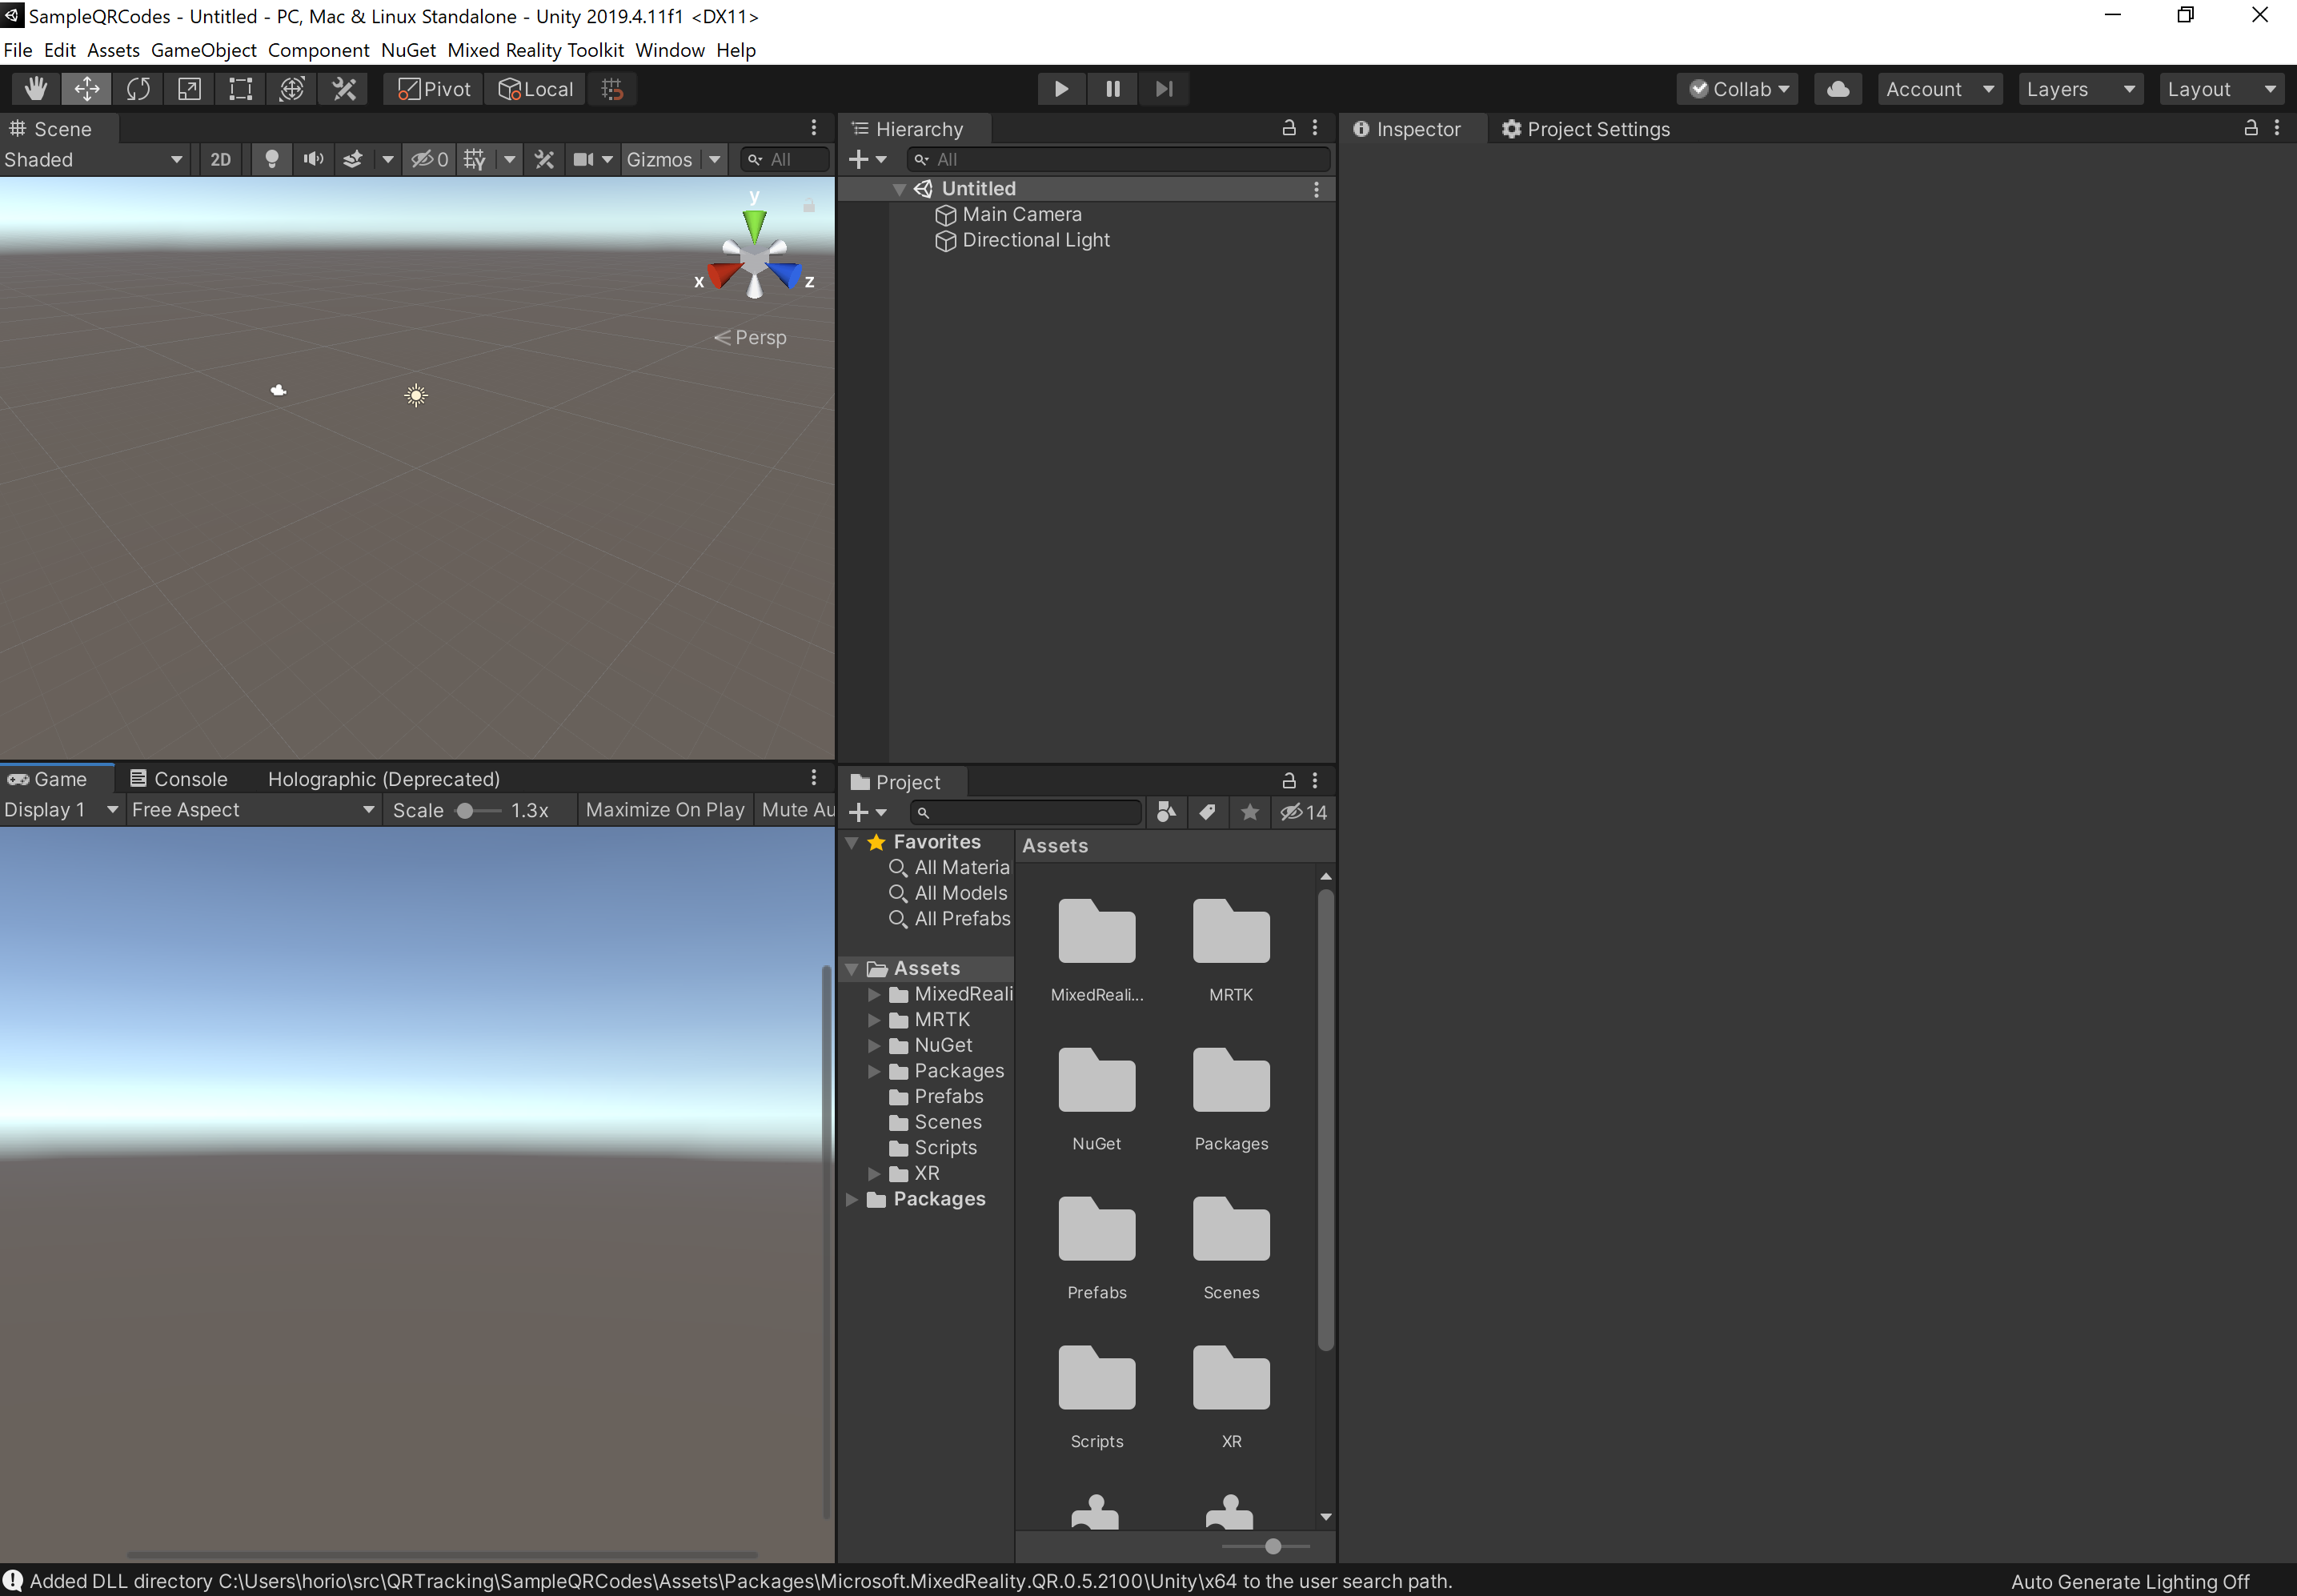Toggle scene lighting bulb icon
2297x1596 pixels.
point(271,159)
